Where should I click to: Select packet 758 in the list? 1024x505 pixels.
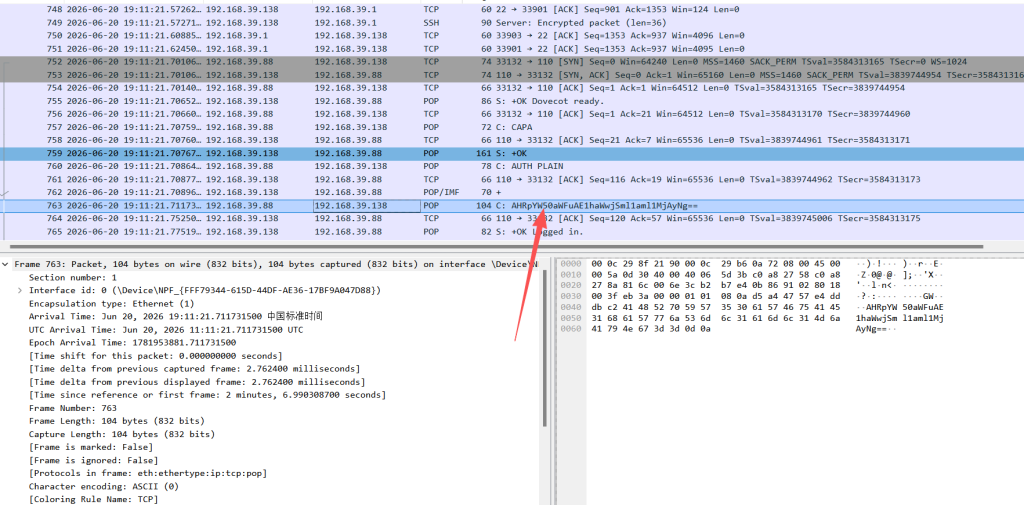pyautogui.click(x=512, y=140)
